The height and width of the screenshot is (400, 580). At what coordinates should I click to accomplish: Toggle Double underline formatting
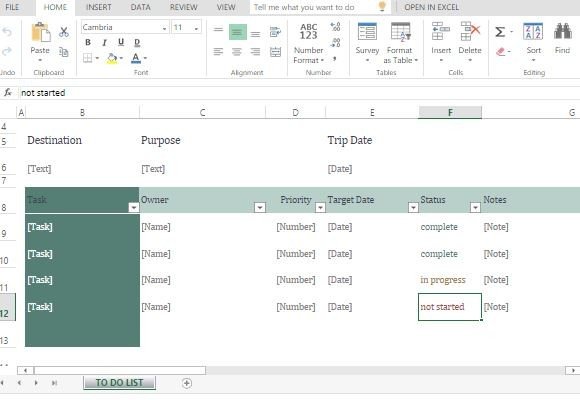(x=137, y=43)
